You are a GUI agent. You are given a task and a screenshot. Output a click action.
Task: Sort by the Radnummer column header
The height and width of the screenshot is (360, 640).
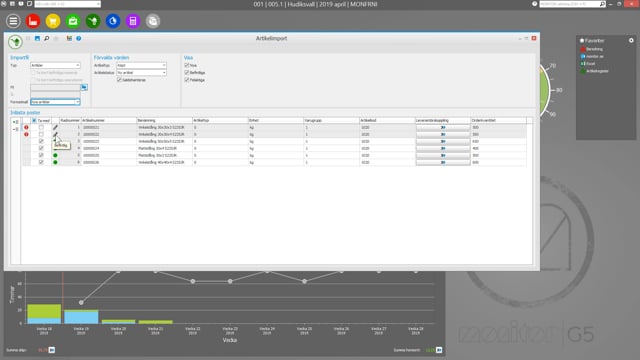tap(70, 120)
